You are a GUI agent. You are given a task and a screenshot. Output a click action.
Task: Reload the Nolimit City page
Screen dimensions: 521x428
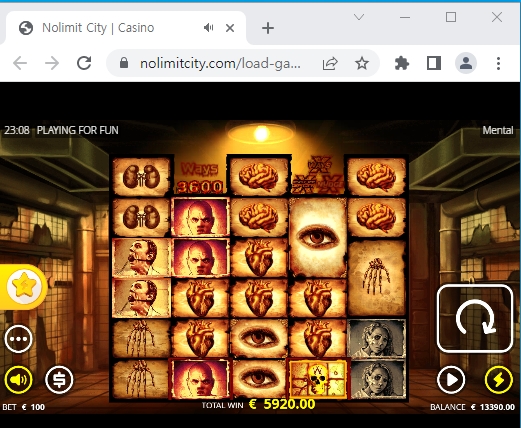[x=84, y=63]
